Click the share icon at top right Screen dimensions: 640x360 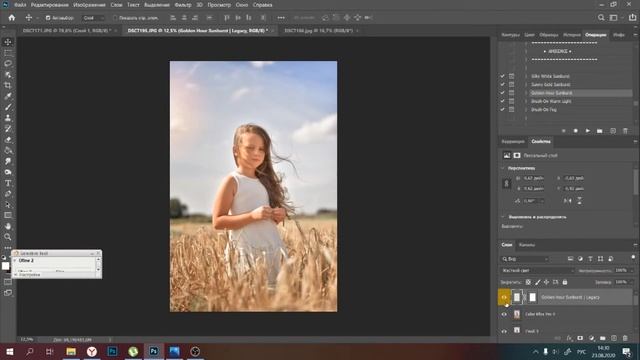tap(632, 18)
